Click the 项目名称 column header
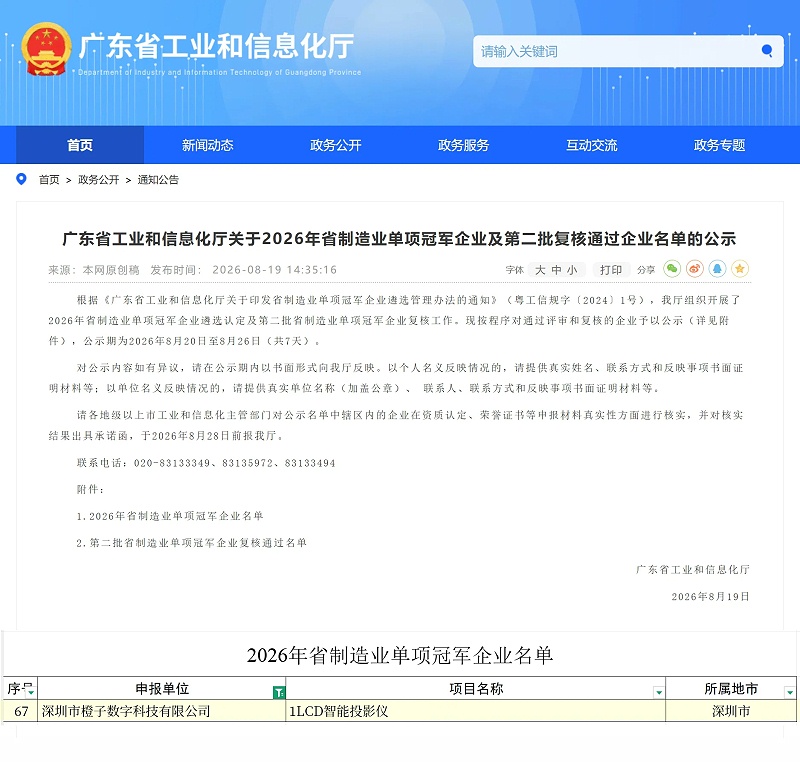 [476, 689]
